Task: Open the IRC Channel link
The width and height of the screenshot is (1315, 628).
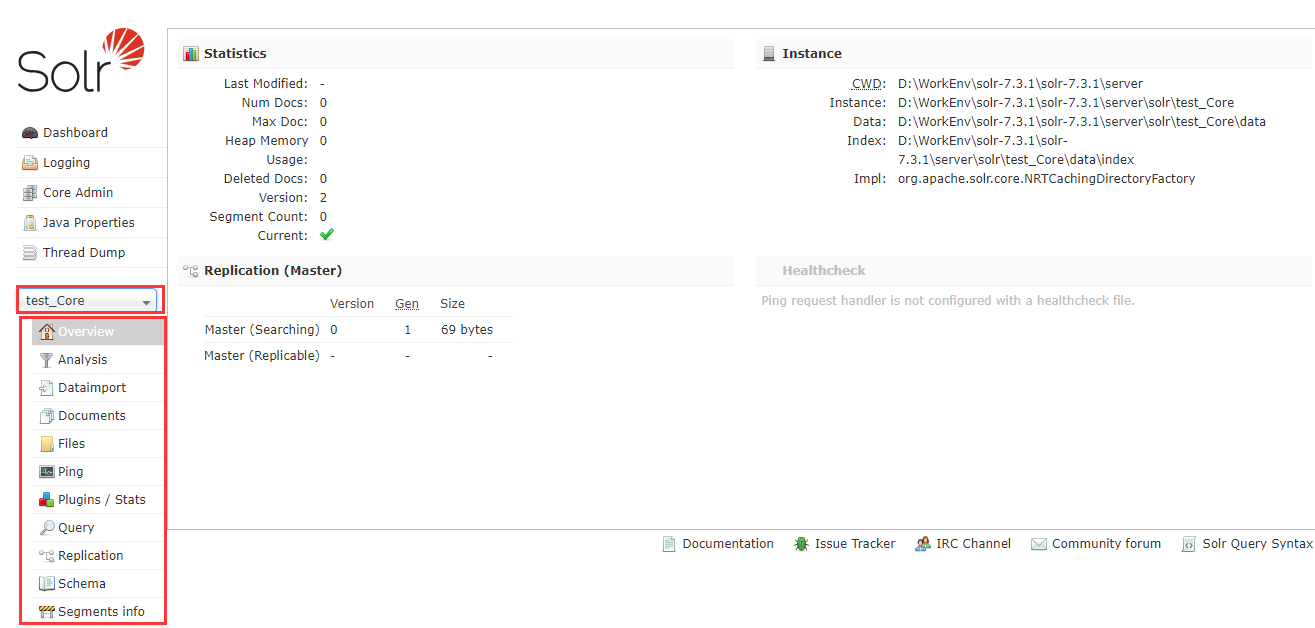Action: click(973, 544)
